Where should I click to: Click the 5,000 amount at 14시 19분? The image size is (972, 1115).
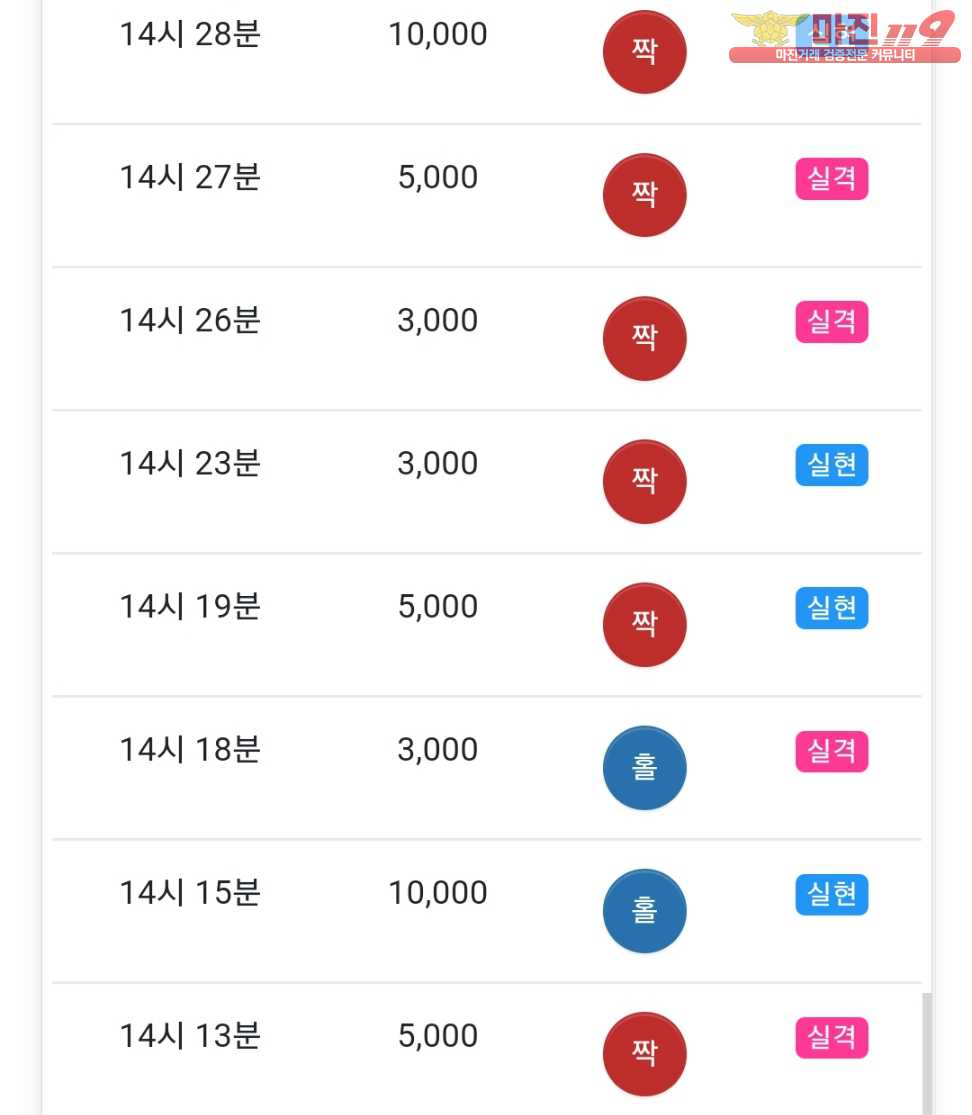point(438,607)
